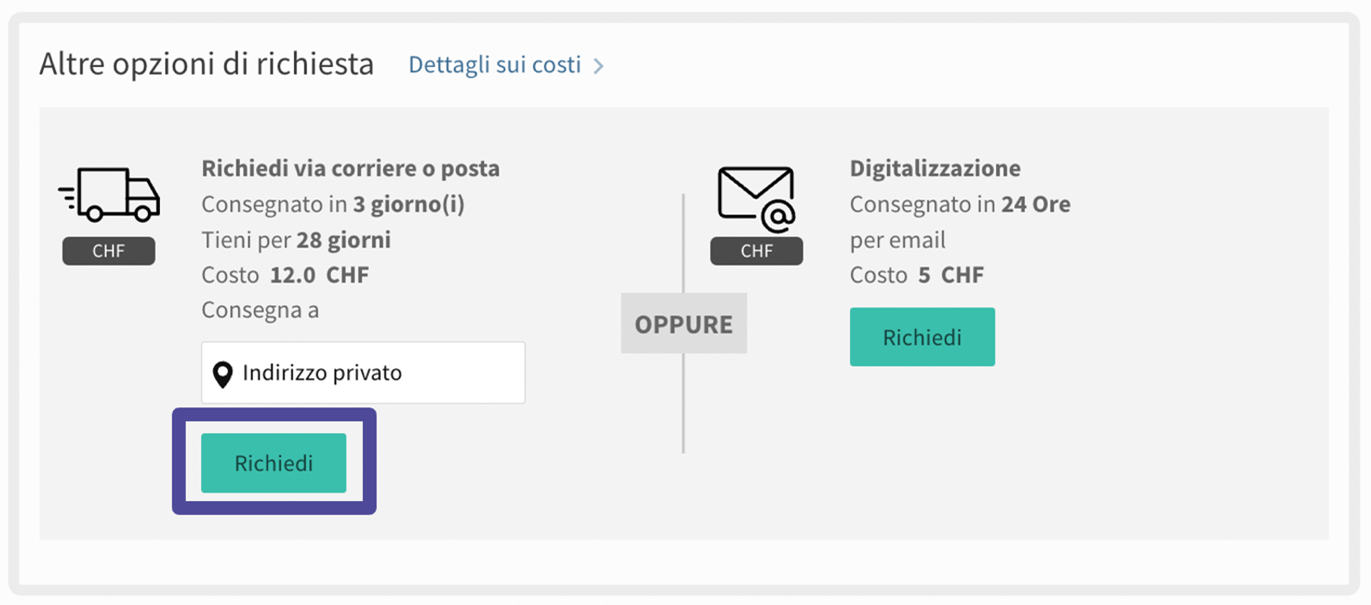Click the Consegna a label
1371x605 pixels.
point(260,310)
